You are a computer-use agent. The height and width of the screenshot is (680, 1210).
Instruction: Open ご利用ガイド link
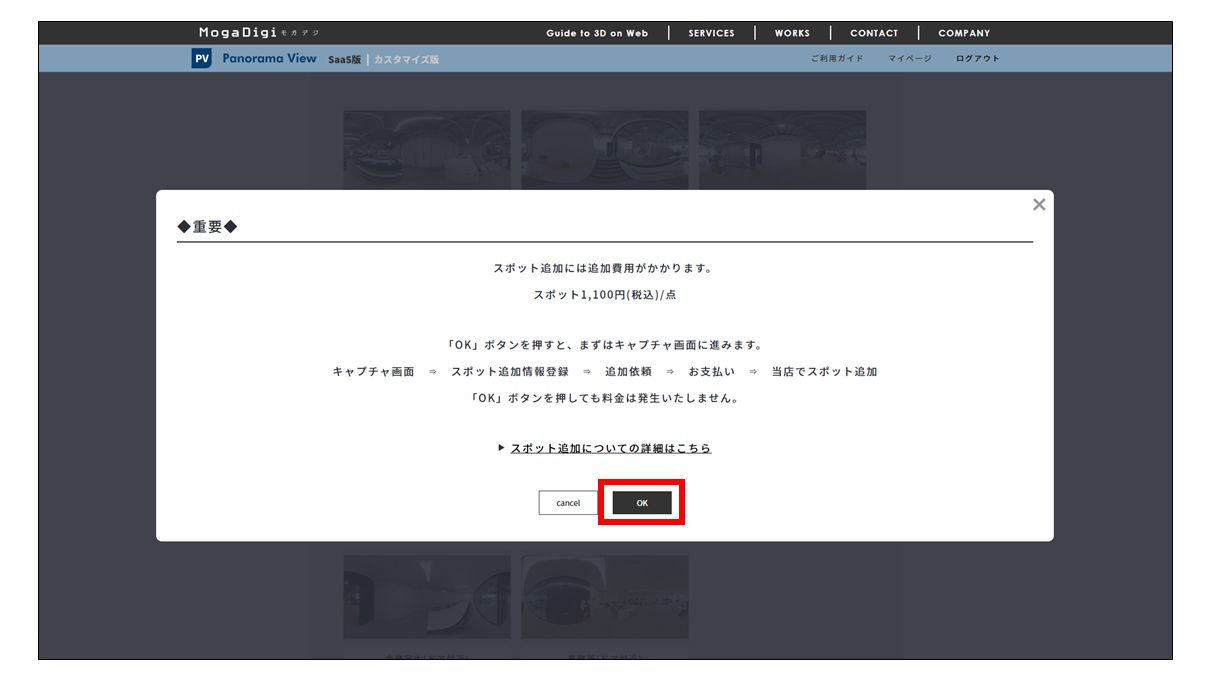point(837,59)
